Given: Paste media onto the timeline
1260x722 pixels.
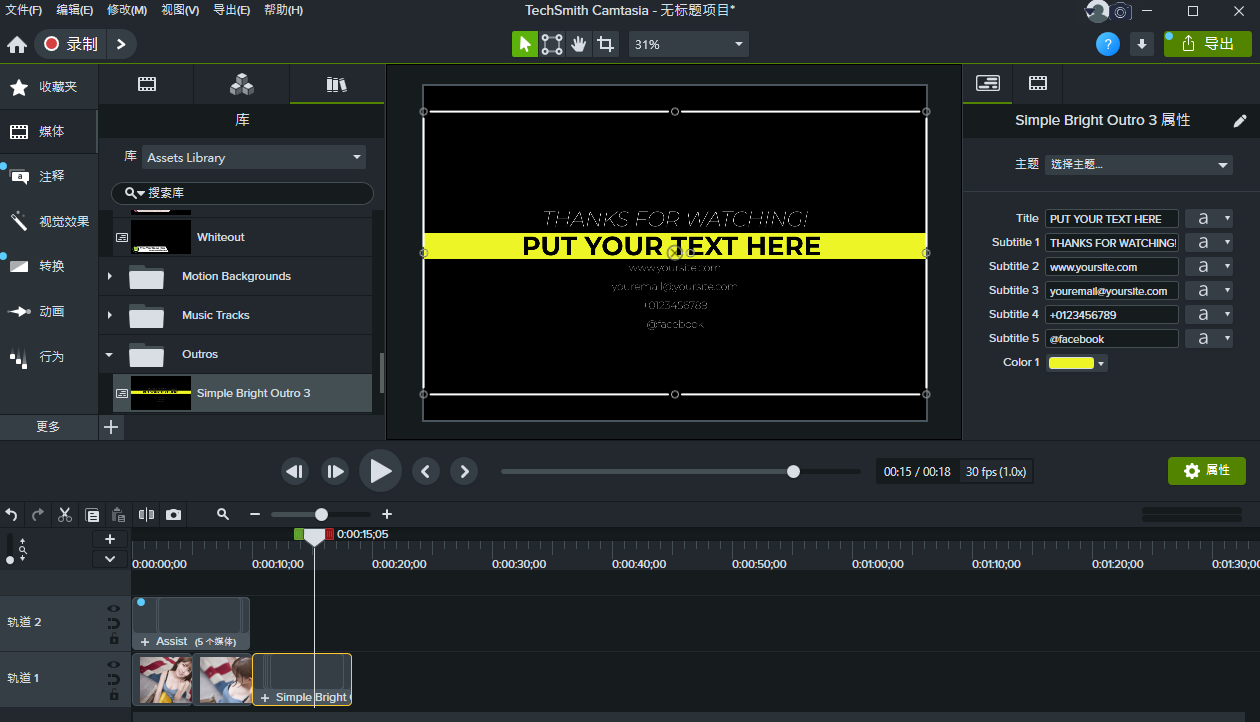Looking at the screenshot, I should (x=119, y=515).
